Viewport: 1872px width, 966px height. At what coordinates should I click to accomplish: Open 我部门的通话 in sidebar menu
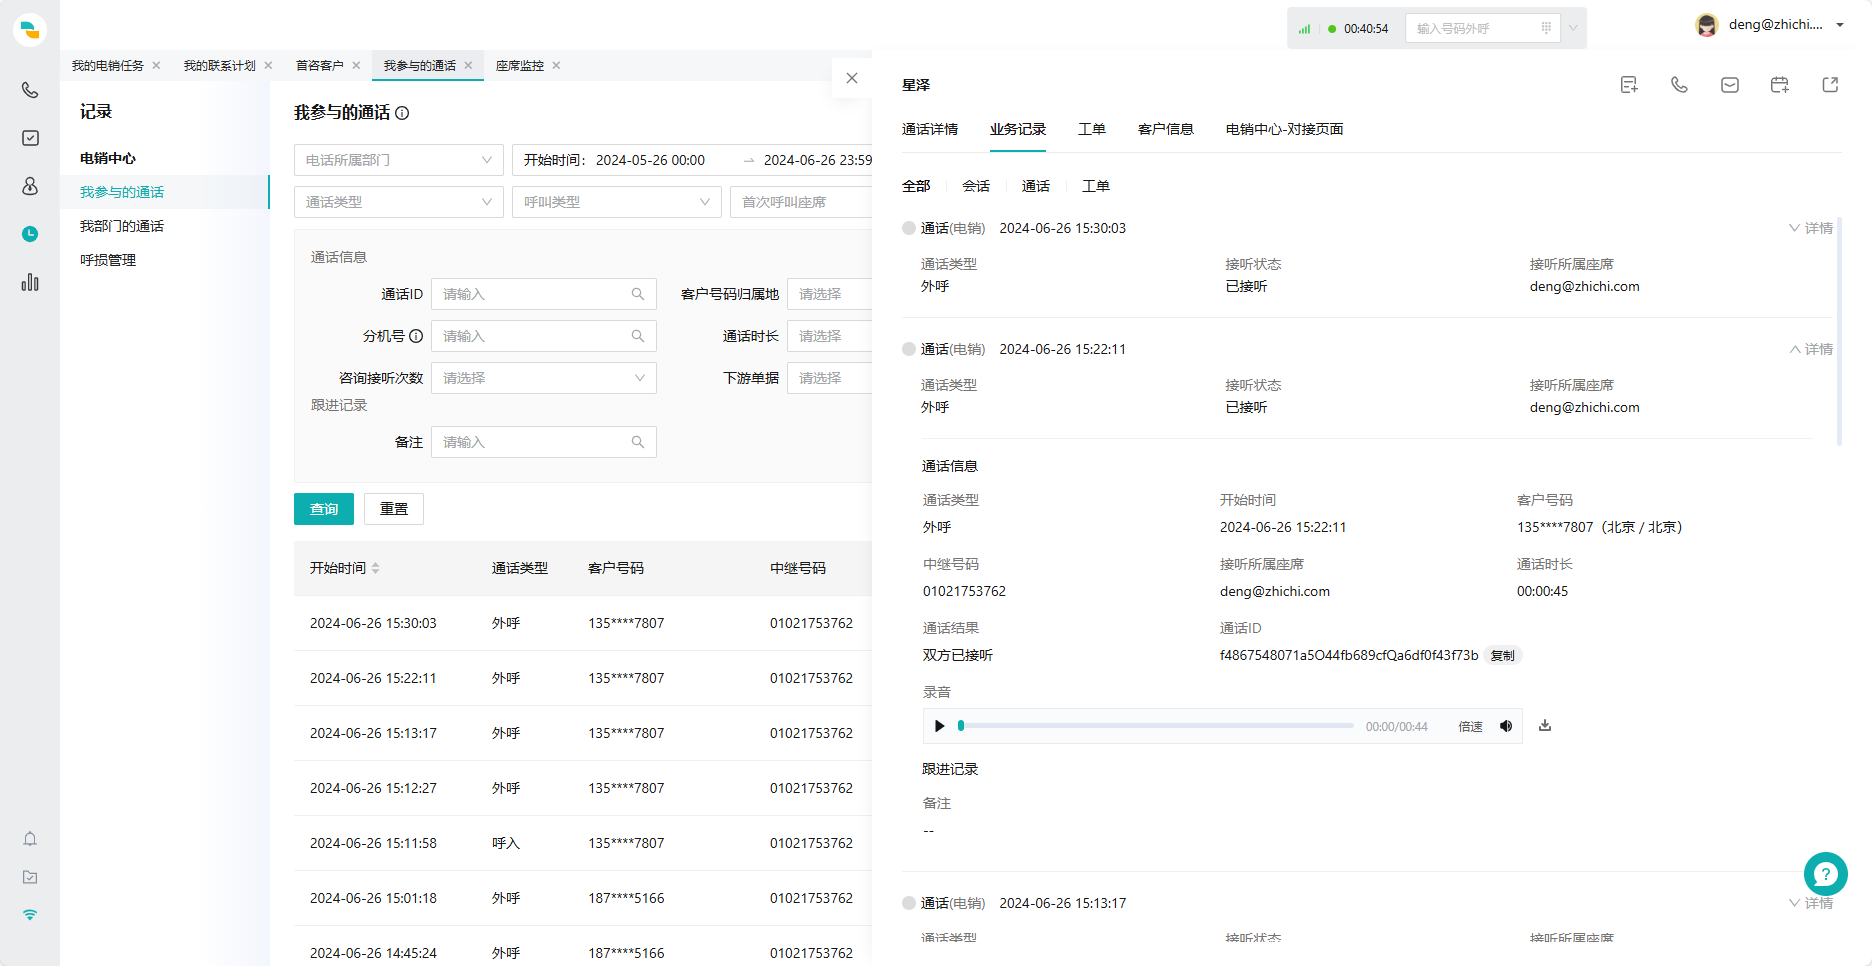(122, 226)
